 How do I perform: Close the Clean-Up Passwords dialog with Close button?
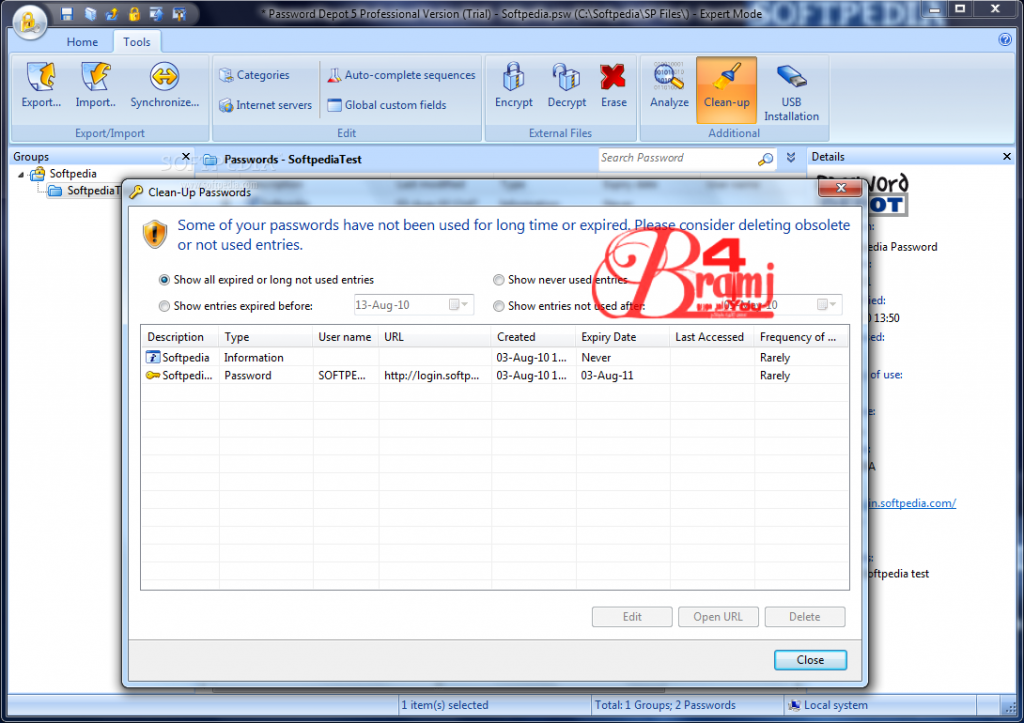pos(810,660)
